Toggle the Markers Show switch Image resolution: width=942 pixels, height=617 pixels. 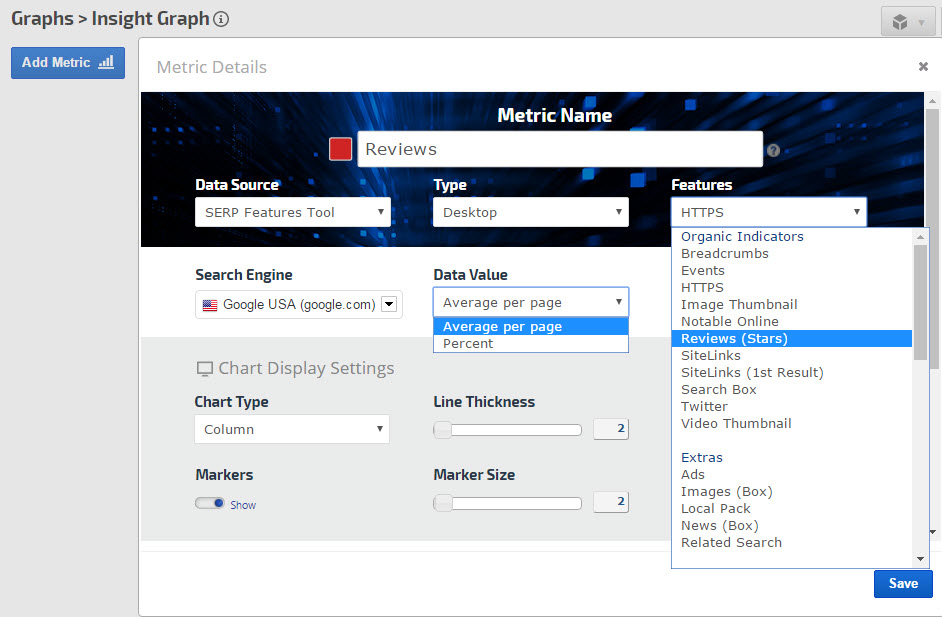tap(210, 504)
